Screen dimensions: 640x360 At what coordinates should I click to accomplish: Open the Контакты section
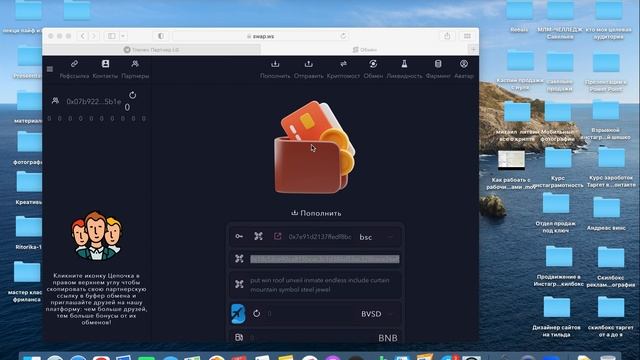105,69
